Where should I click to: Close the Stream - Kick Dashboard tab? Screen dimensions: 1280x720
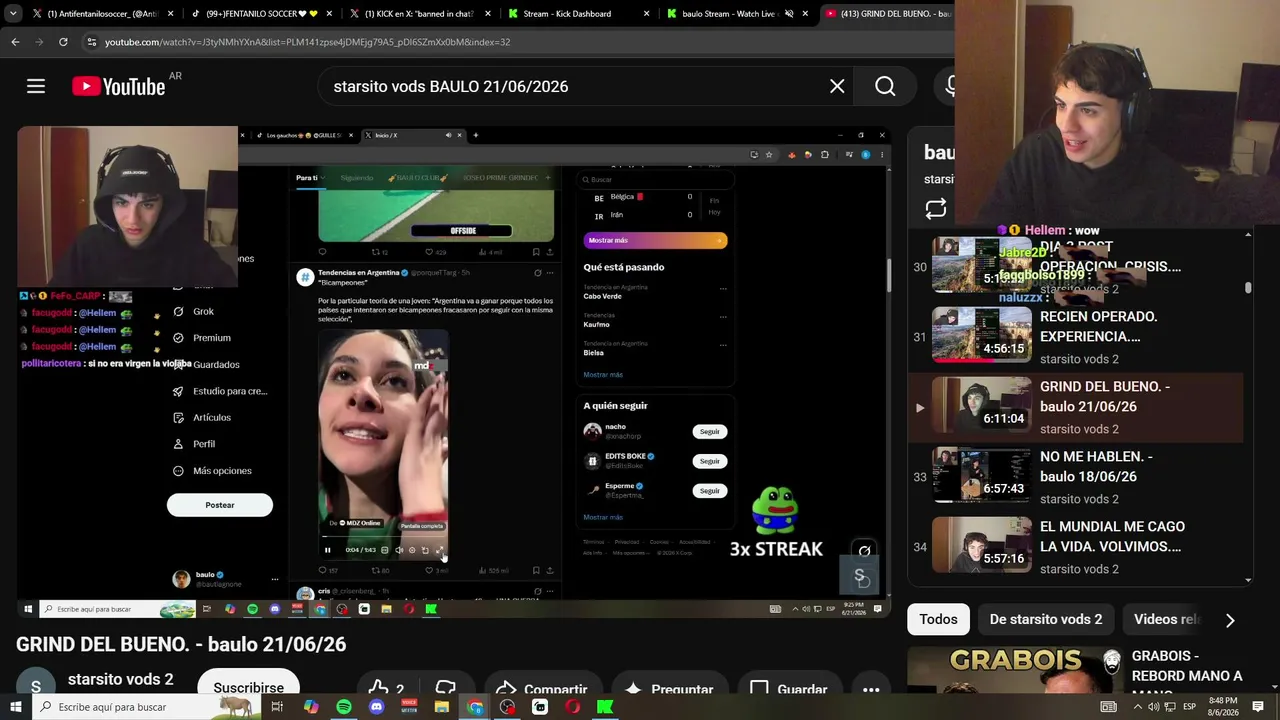(x=646, y=14)
